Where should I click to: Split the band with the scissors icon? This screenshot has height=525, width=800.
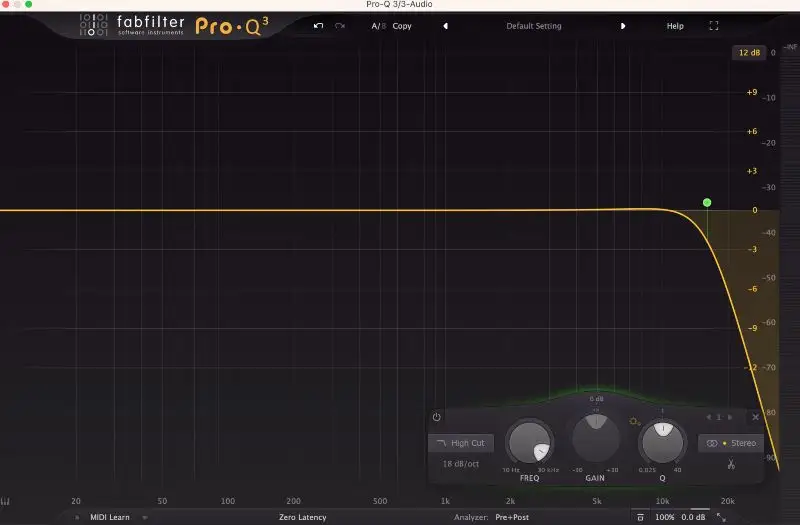click(x=731, y=464)
